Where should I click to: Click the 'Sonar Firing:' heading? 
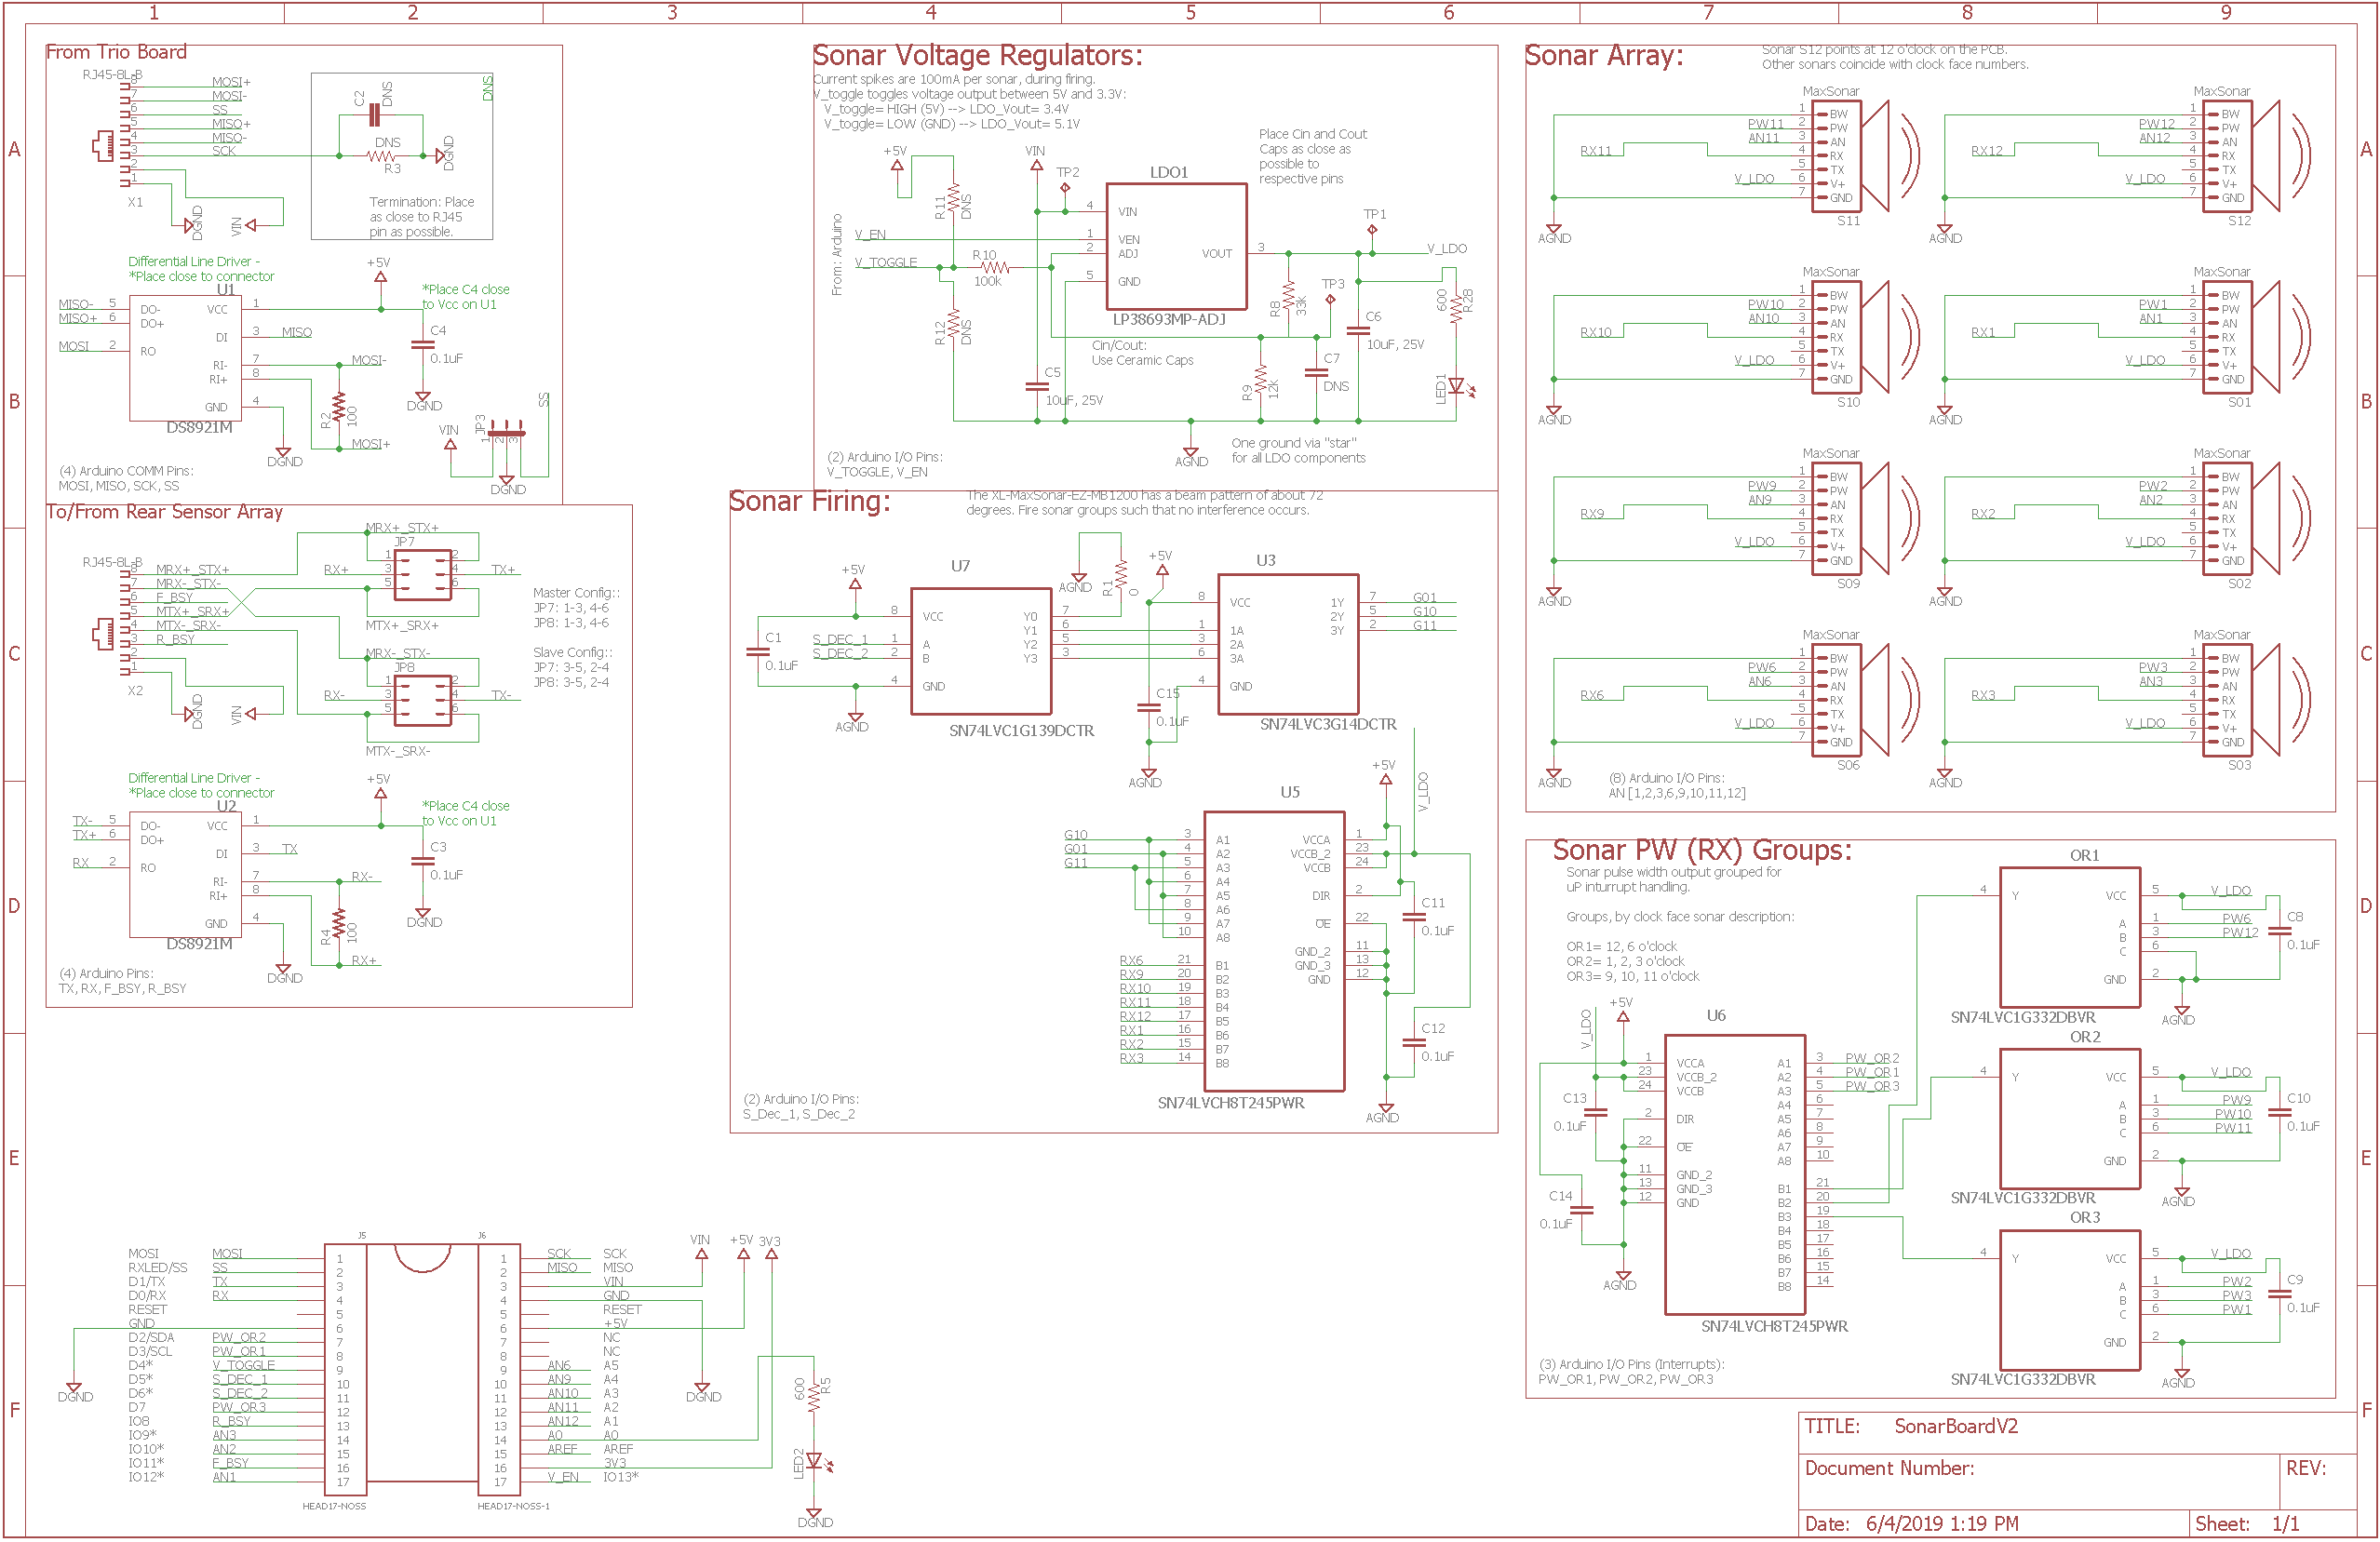tap(809, 500)
